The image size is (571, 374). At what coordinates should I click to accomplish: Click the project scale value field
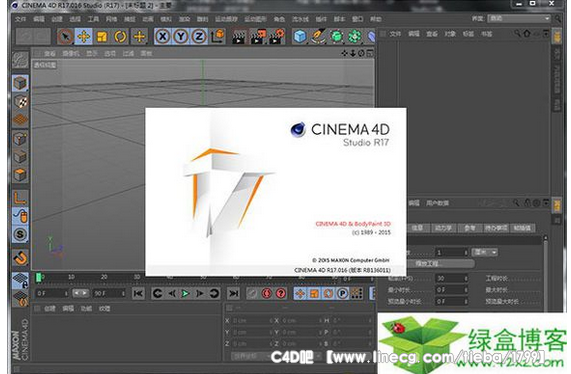point(451,252)
